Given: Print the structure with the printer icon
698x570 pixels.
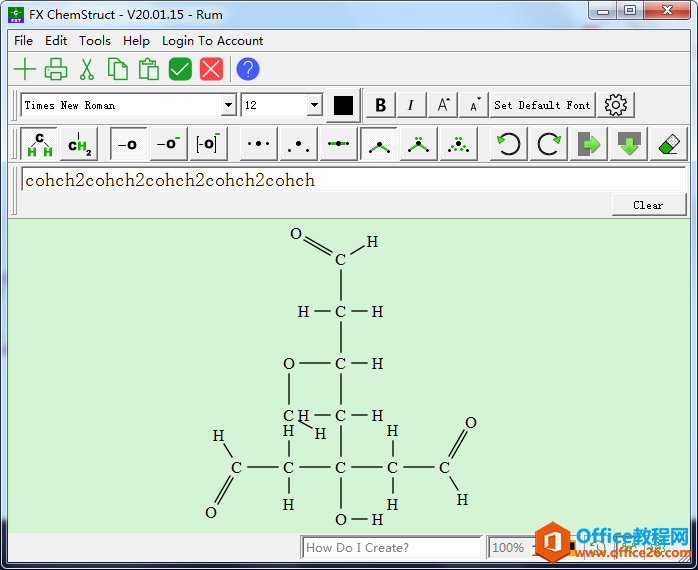Looking at the screenshot, I should click(x=56, y=69).
